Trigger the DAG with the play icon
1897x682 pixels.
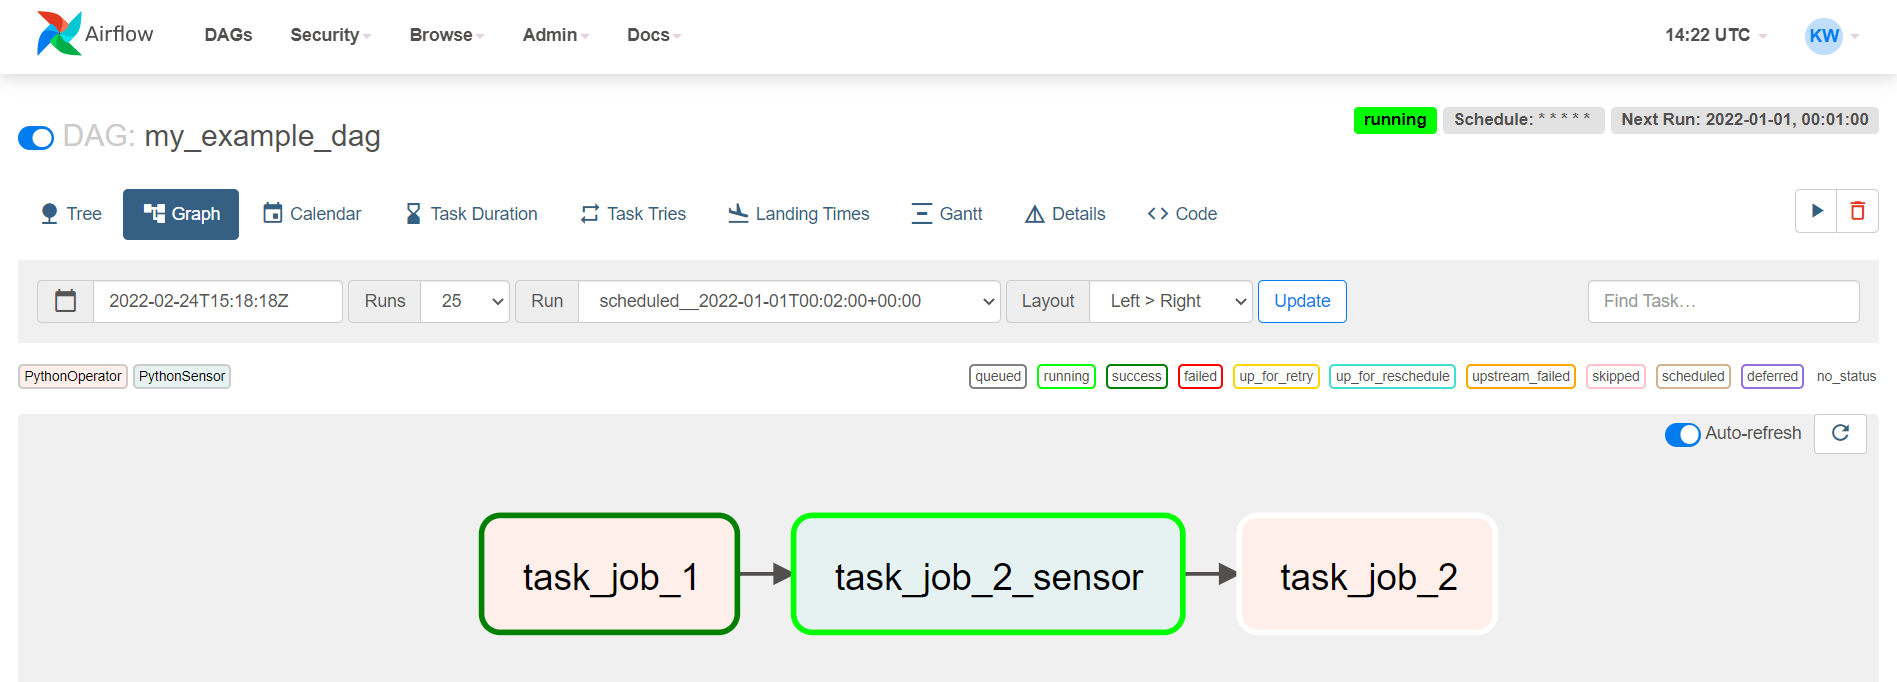pos(1817,211)
